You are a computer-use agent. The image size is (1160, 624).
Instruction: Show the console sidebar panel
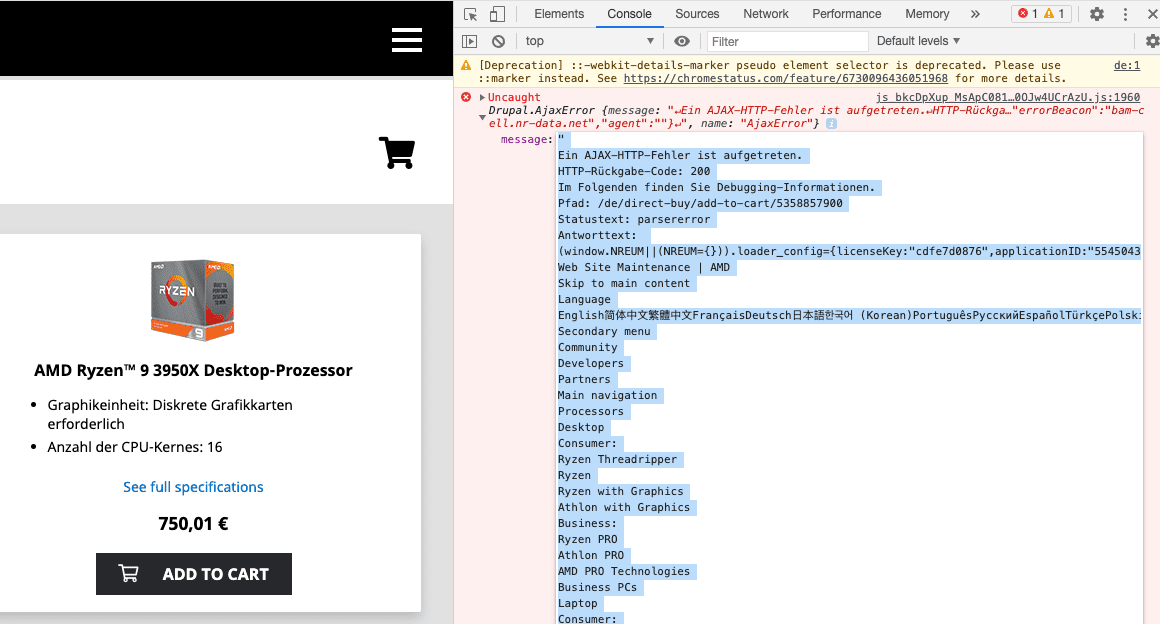point(470,41)
